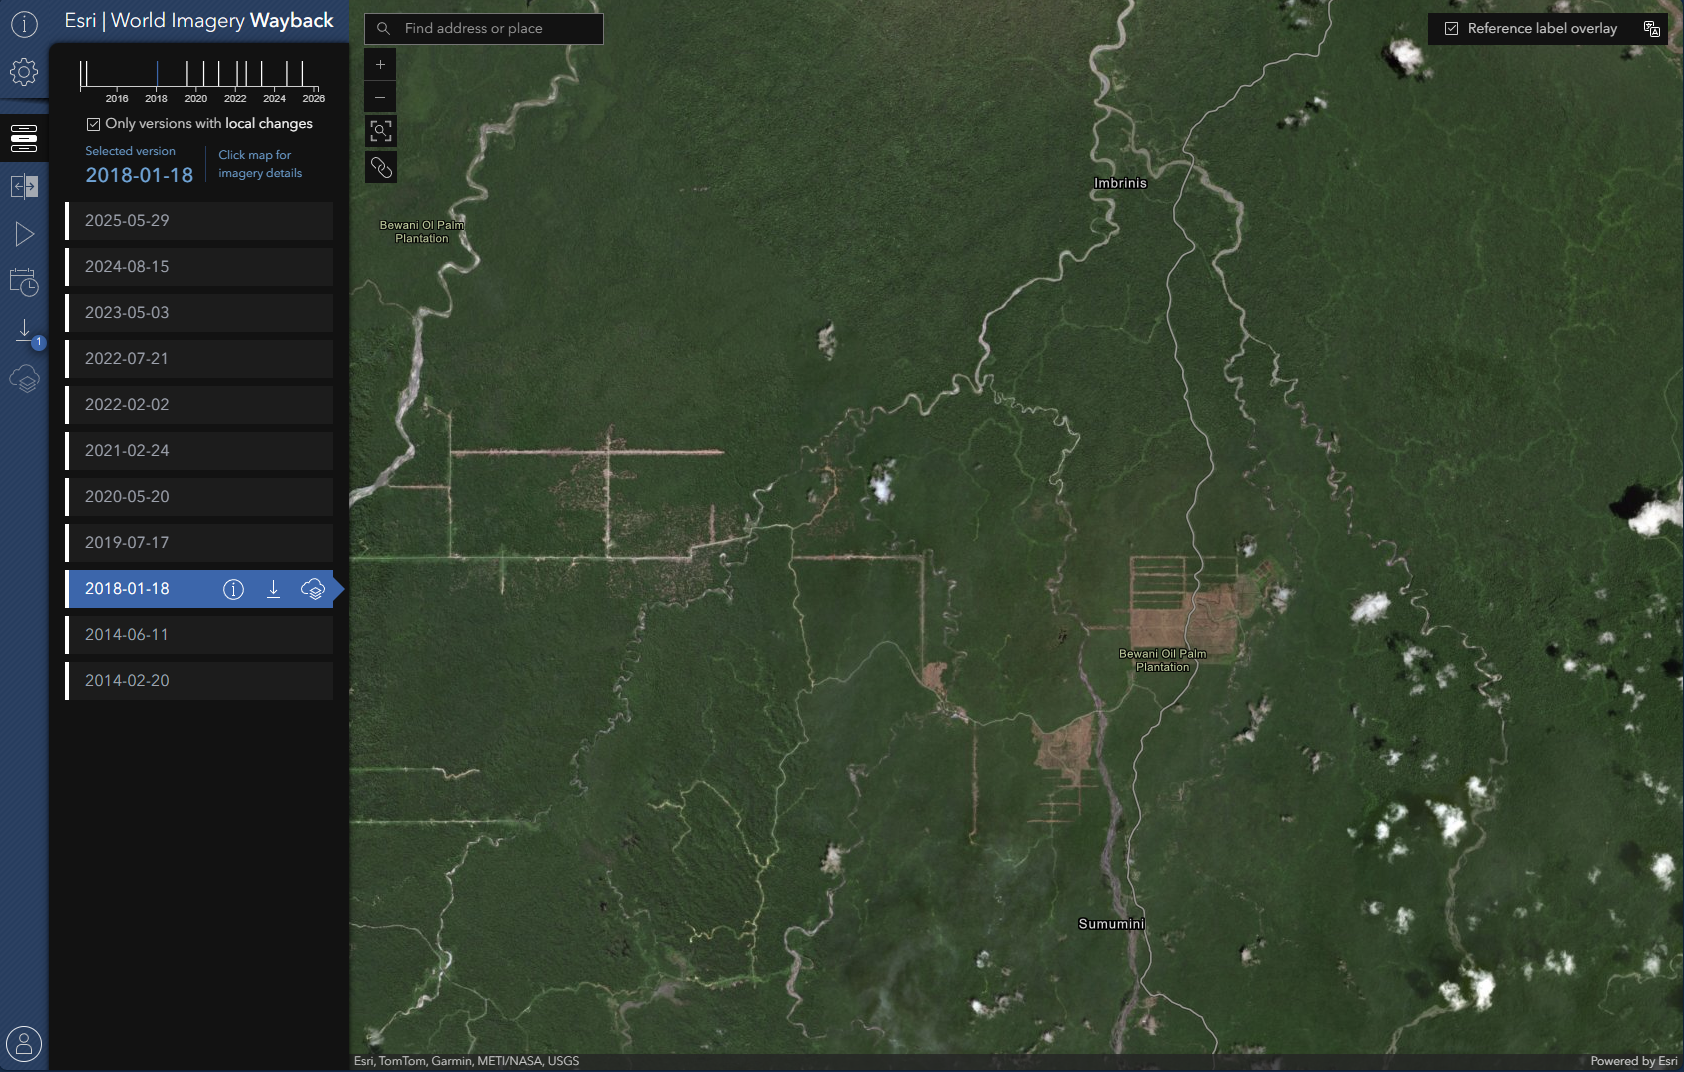Click the 2020 mark on the timeline
This screenshot has height=1072, width=1684.
tap(196, 86)
